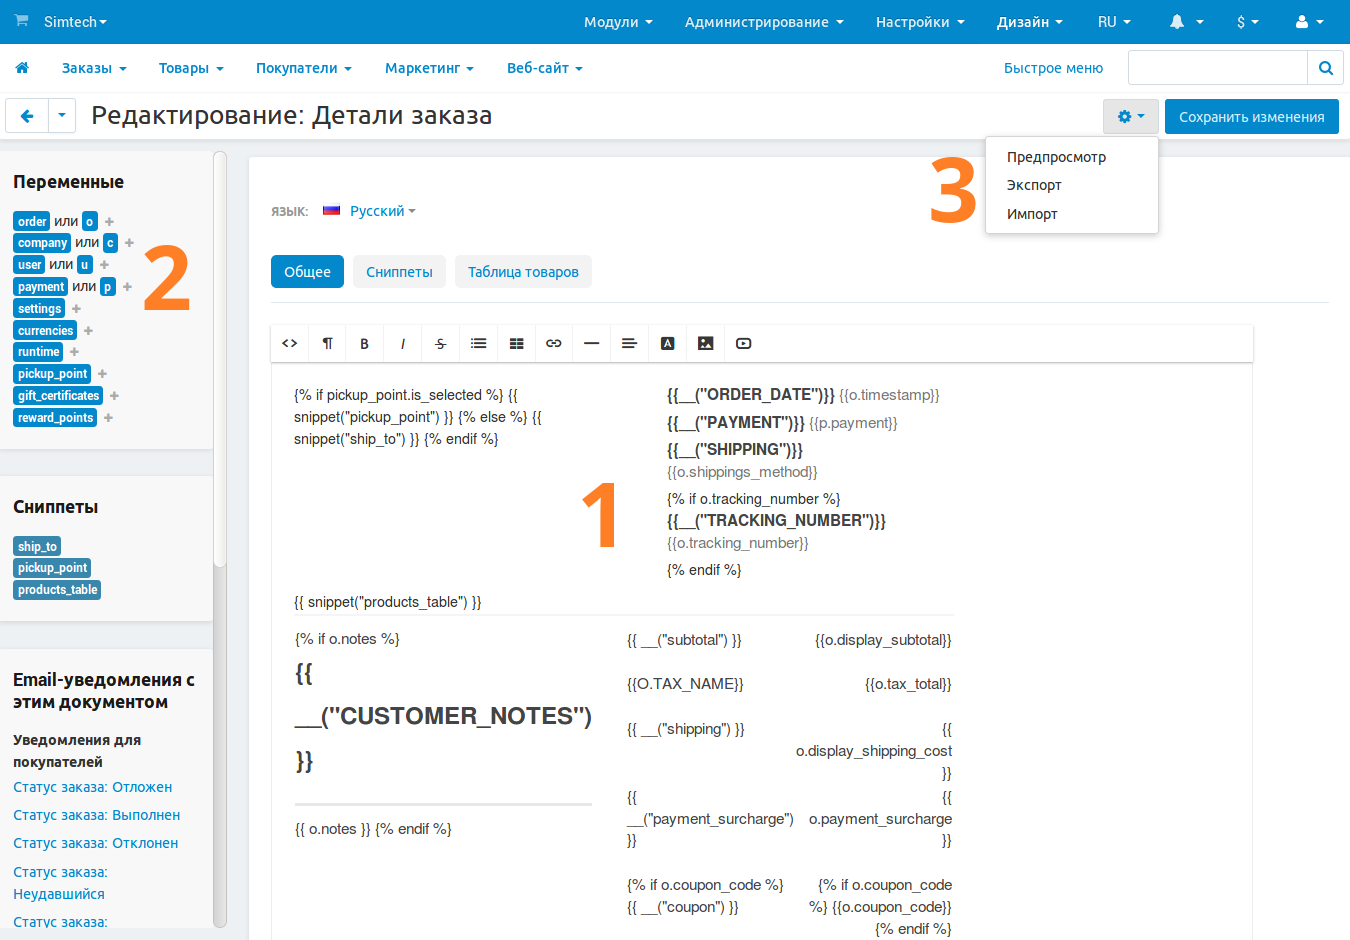1350x940 pixels.
Task: Open the Заказы menu dropdown
Action: click(94, 68)
